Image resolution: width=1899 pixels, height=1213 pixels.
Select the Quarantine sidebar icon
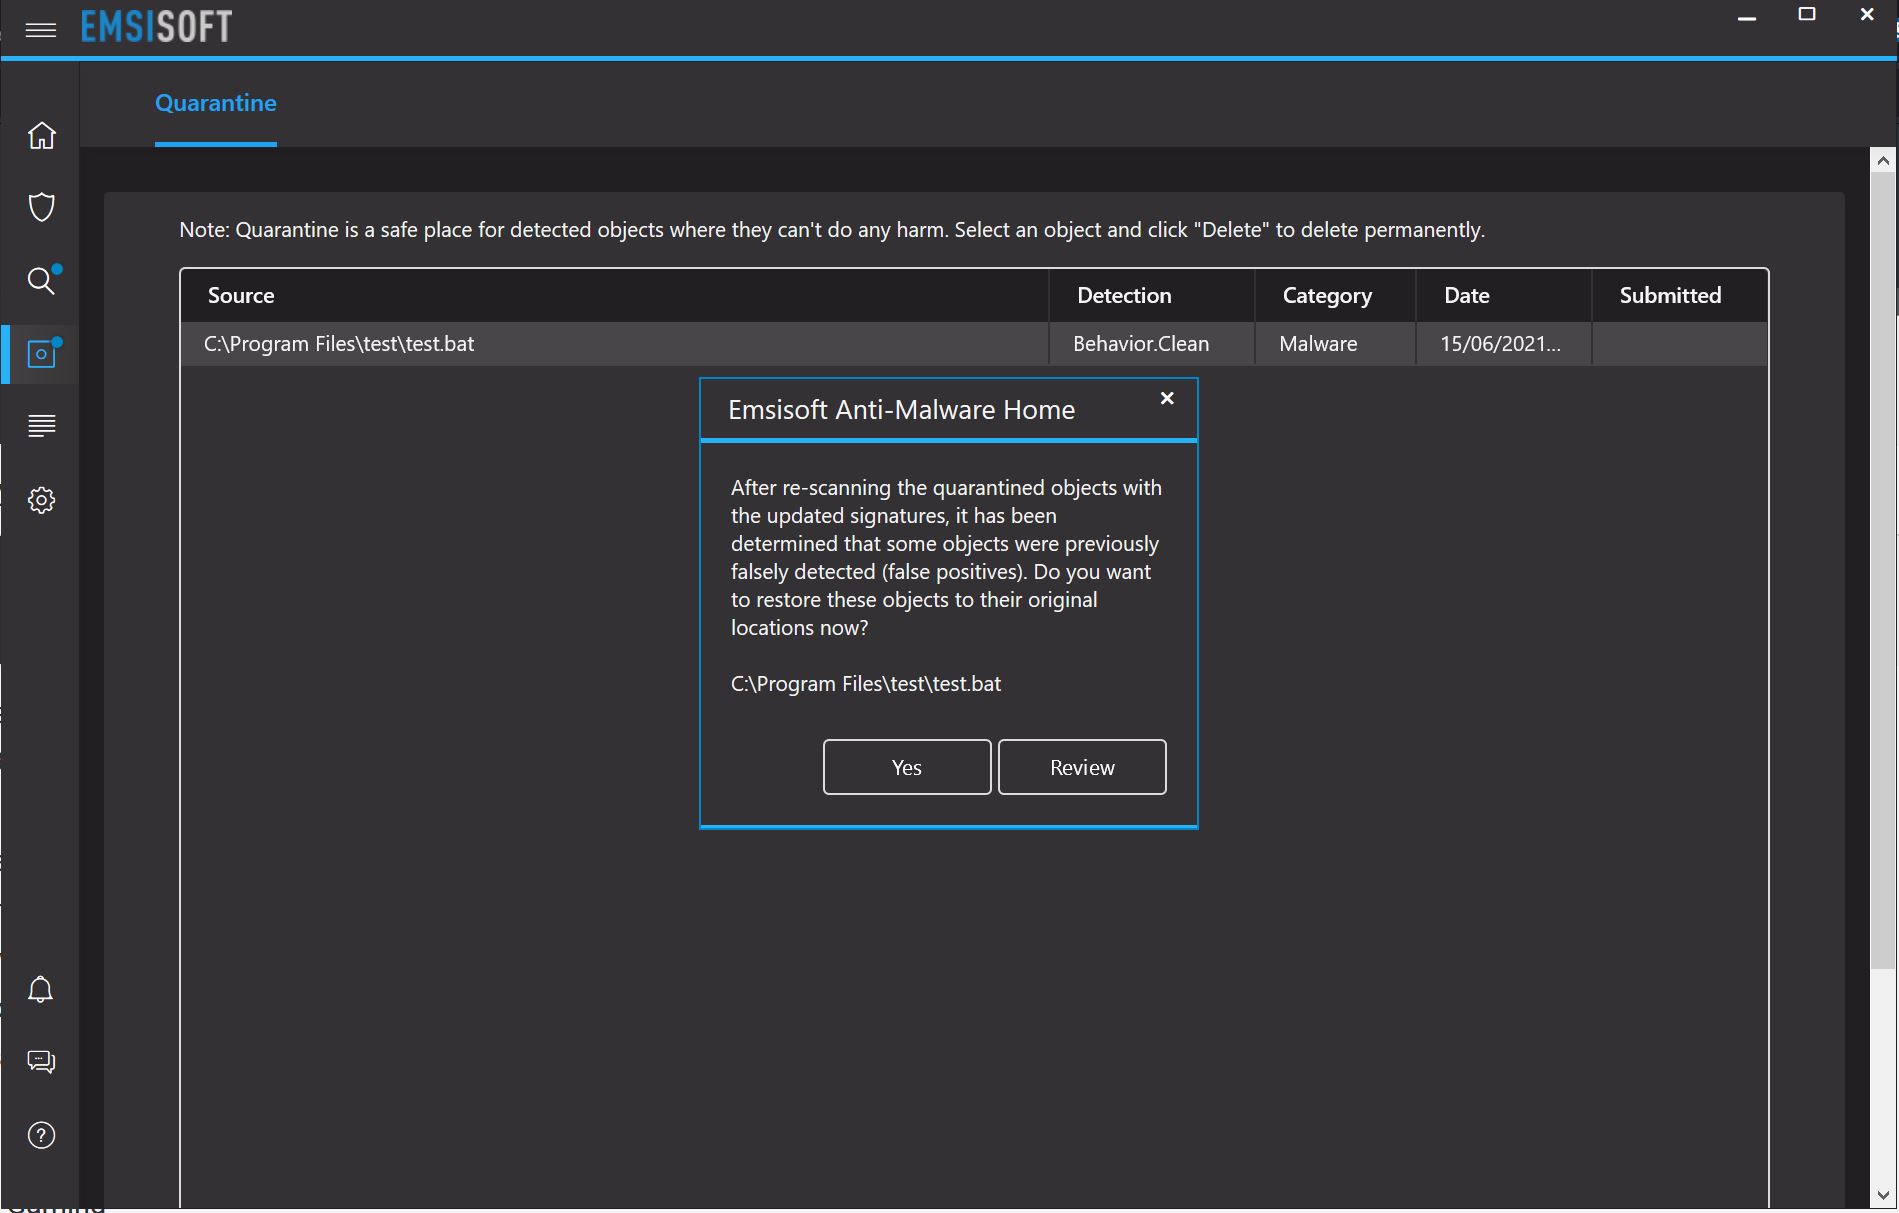[x=41, y=354]
